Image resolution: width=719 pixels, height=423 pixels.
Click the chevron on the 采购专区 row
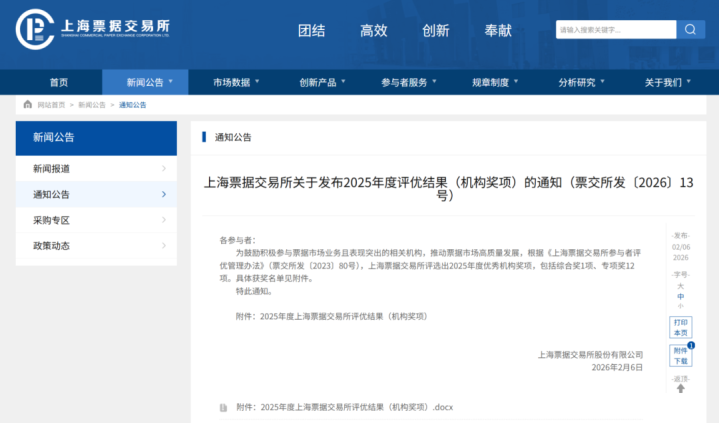pyautogui.click(x=164, y=220)
